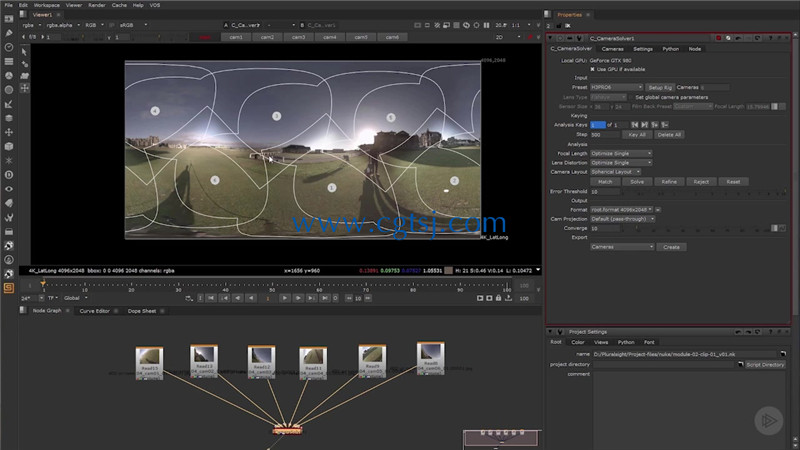
Task: Click the Setup Rig button
Action: click(660, 87)
